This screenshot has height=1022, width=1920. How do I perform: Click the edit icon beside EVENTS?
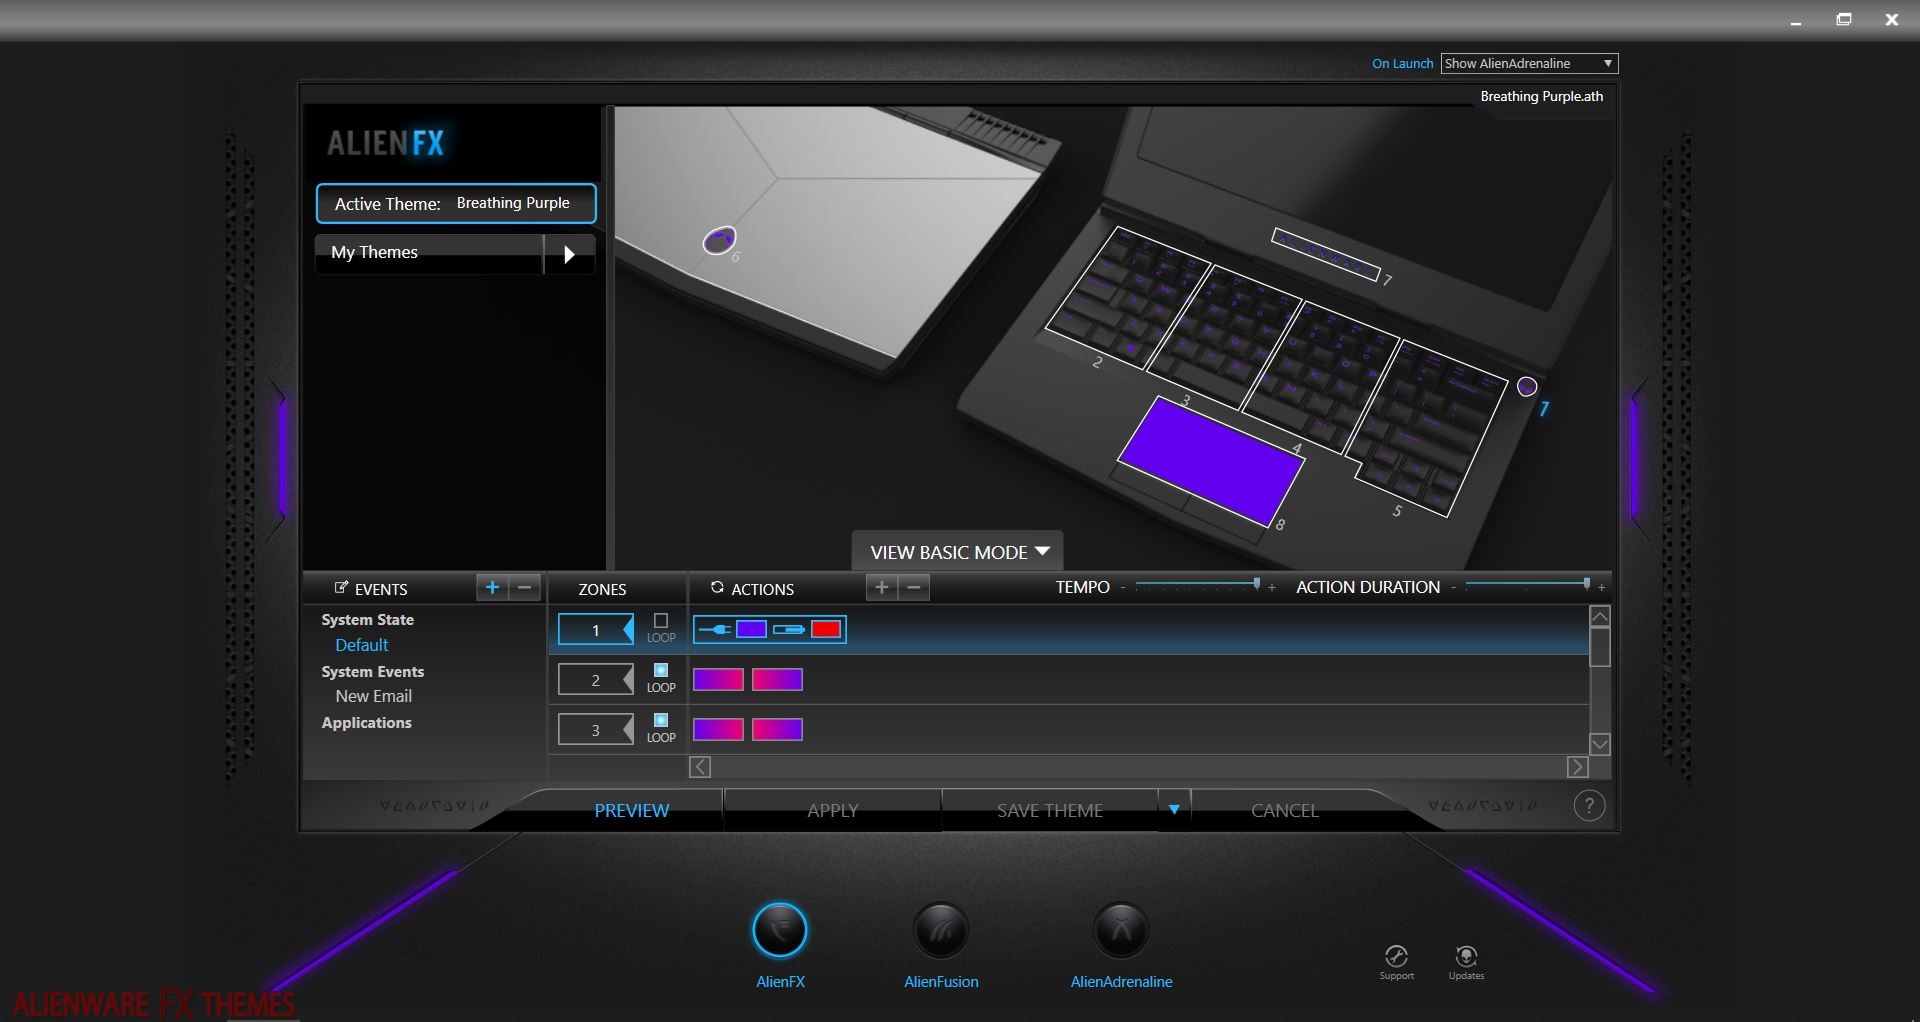click(x=342, y=588)
